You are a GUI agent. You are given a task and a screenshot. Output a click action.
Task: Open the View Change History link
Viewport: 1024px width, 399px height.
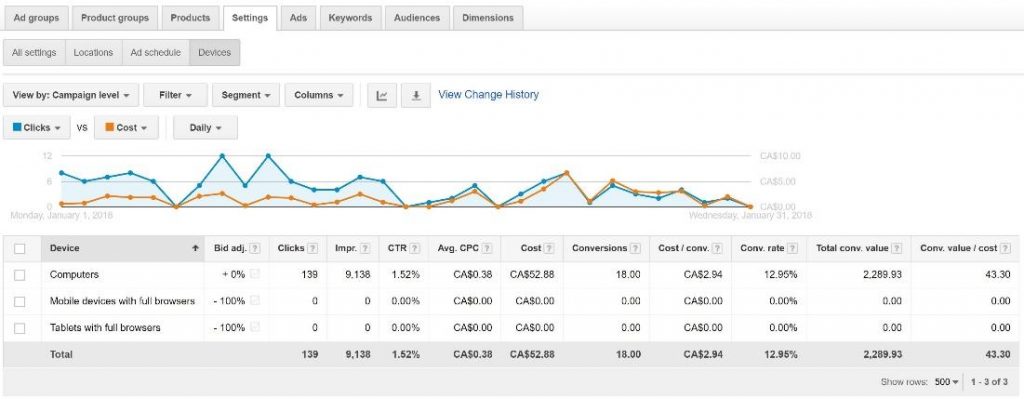pos(488,95)
